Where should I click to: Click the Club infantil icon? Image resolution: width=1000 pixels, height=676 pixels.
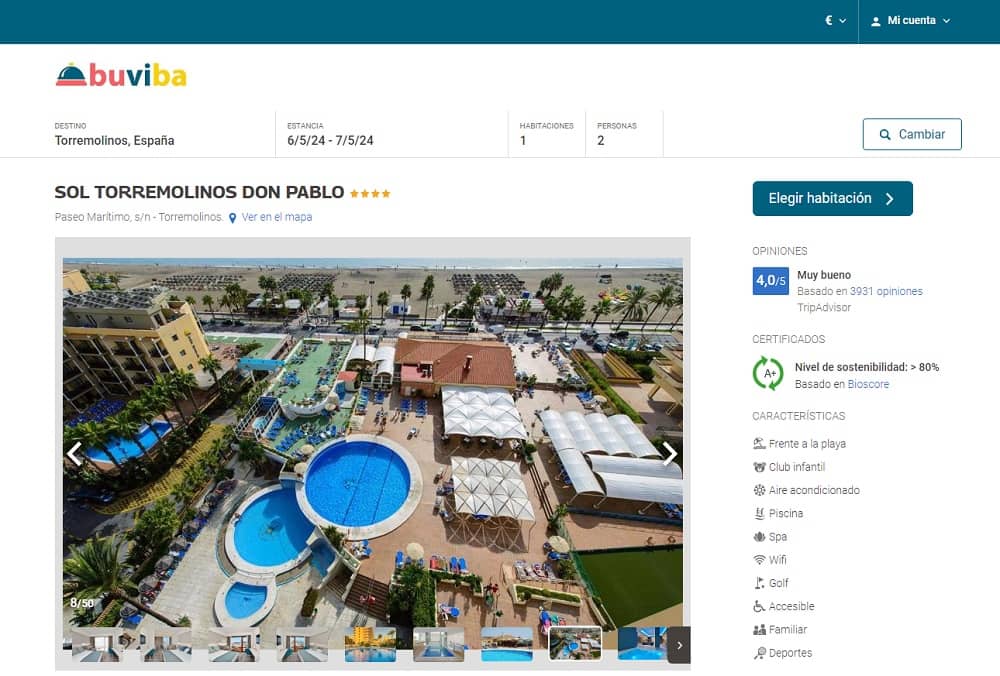(x=759, y=467)
